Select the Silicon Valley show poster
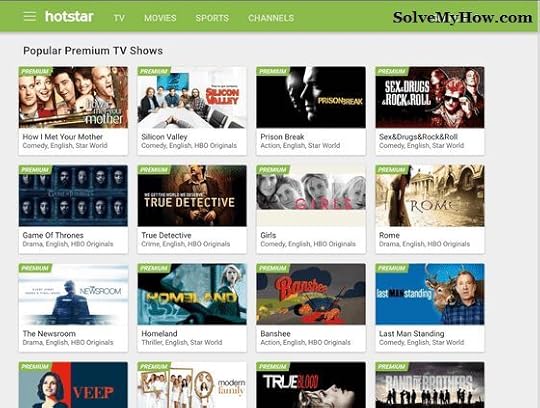 (x=192, y=97)
